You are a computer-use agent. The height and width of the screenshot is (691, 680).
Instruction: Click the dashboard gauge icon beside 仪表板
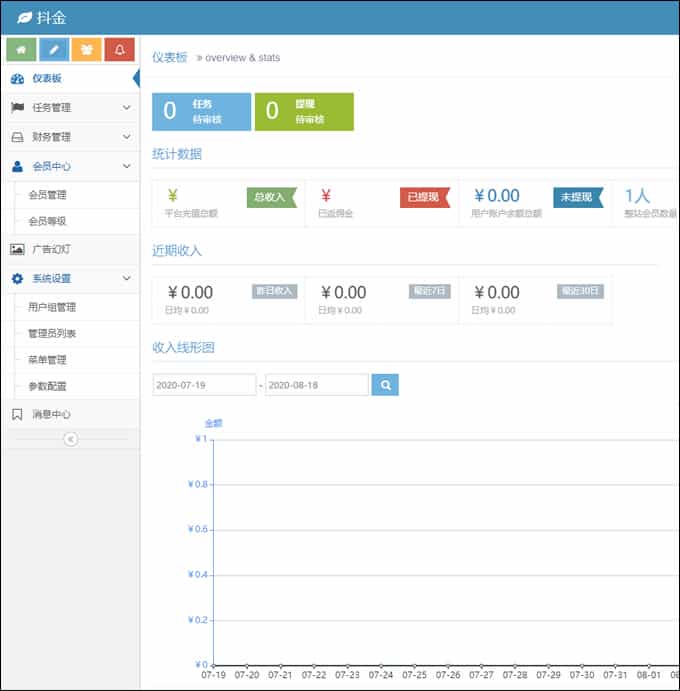point(17,78)
